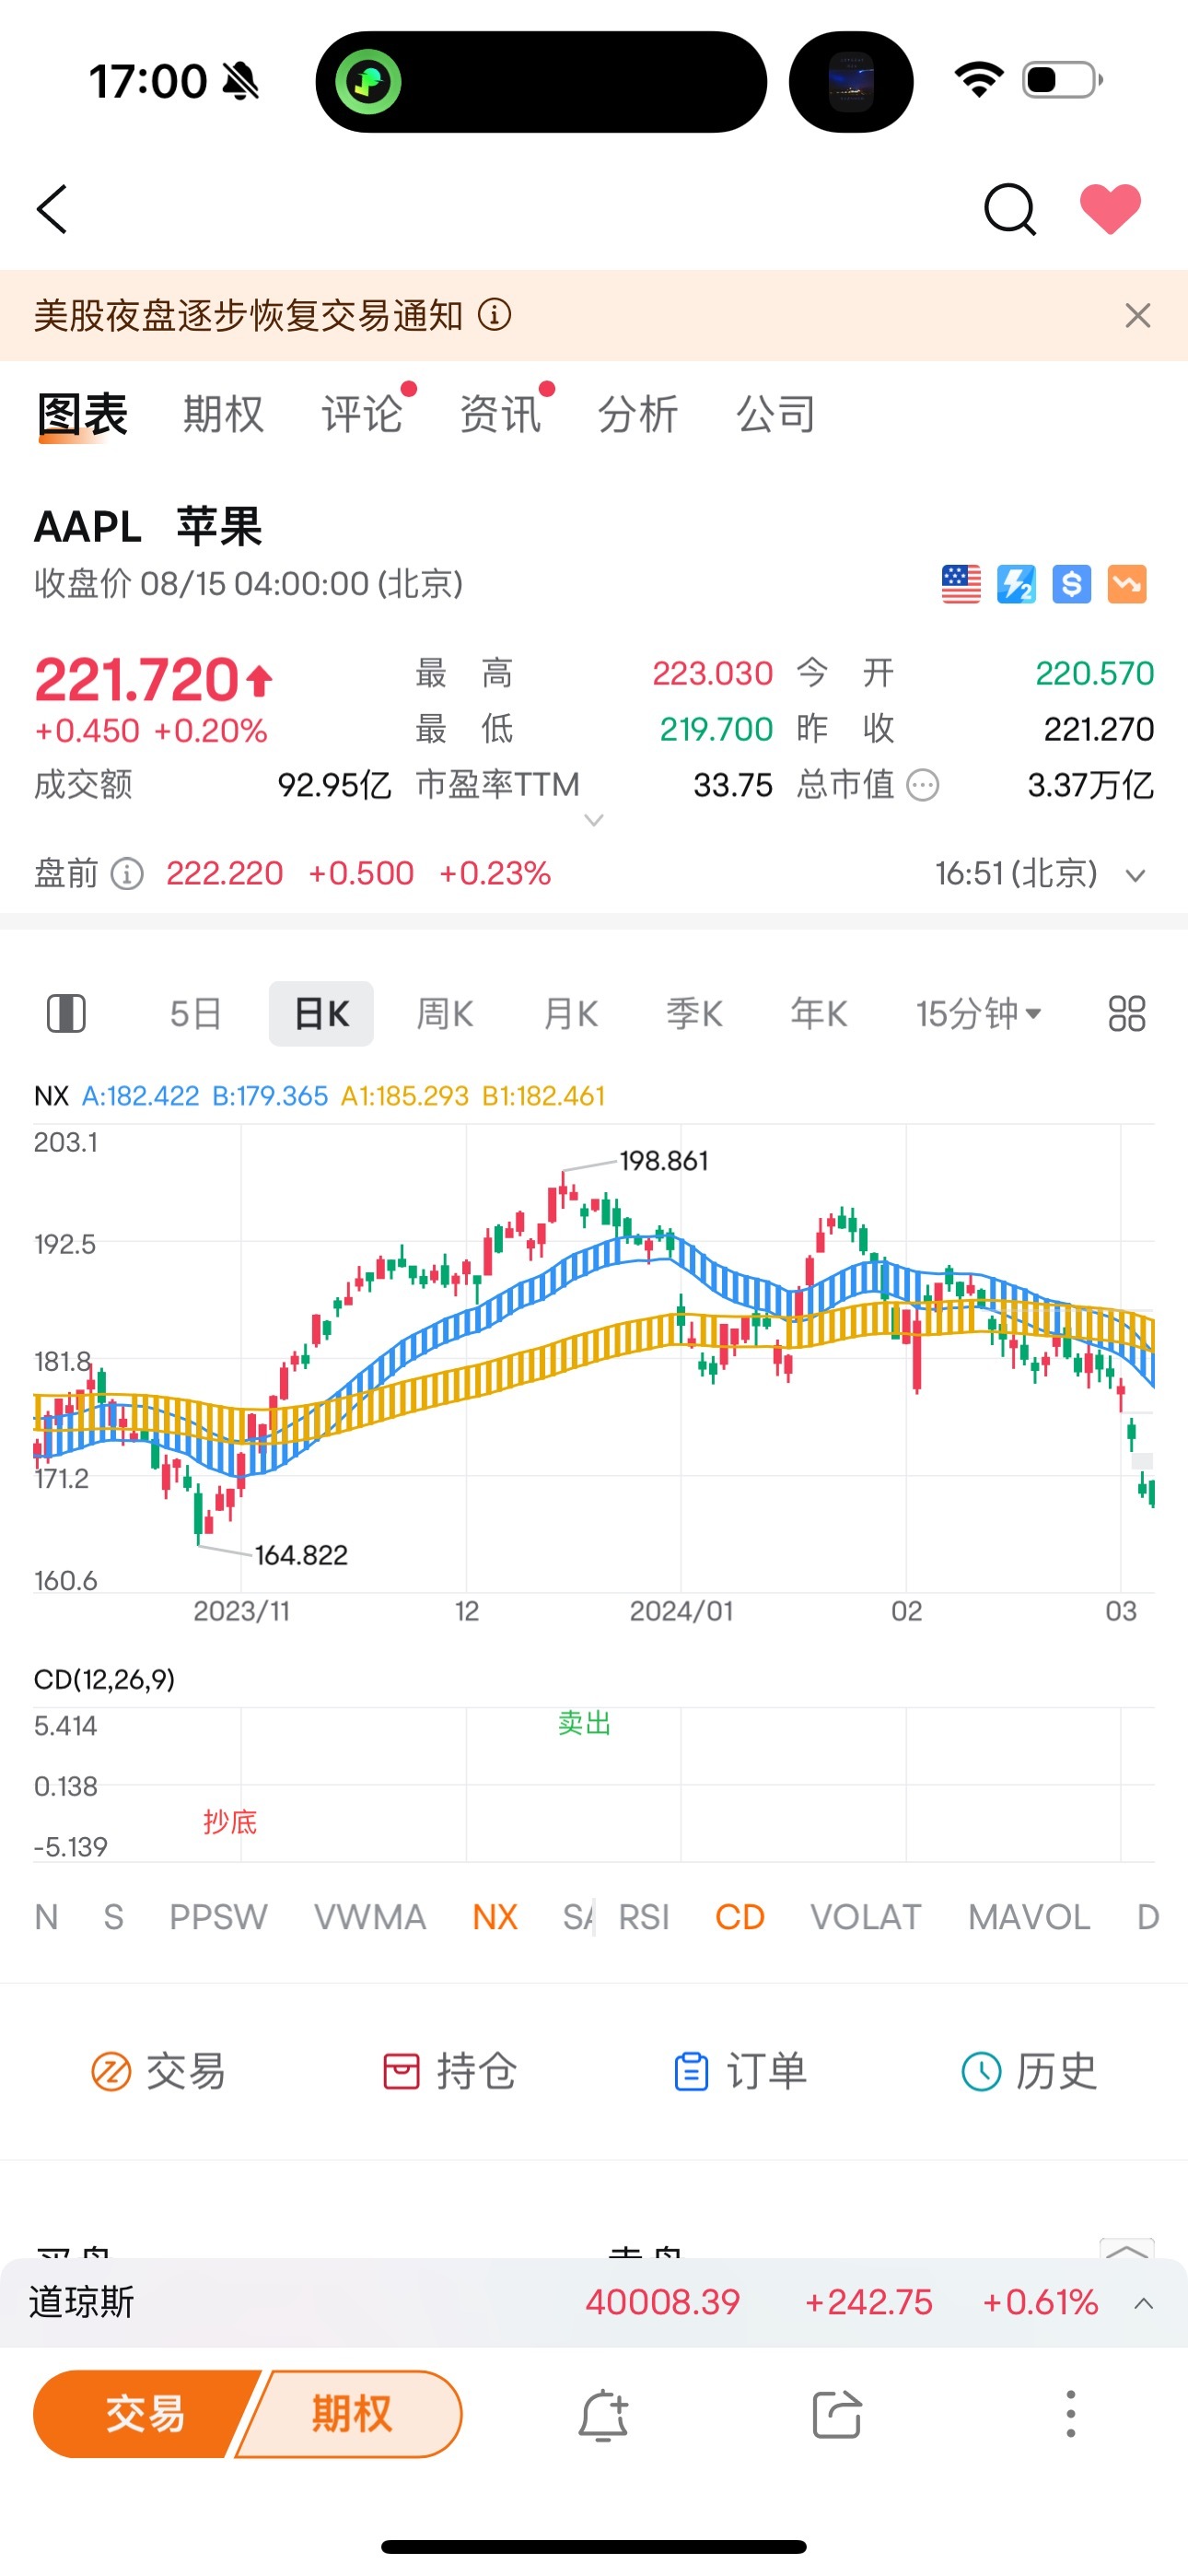The width and height of the screenshot is (1188, 2576).
Task: Open 订单 orders shortcut
Action: 739,2071
